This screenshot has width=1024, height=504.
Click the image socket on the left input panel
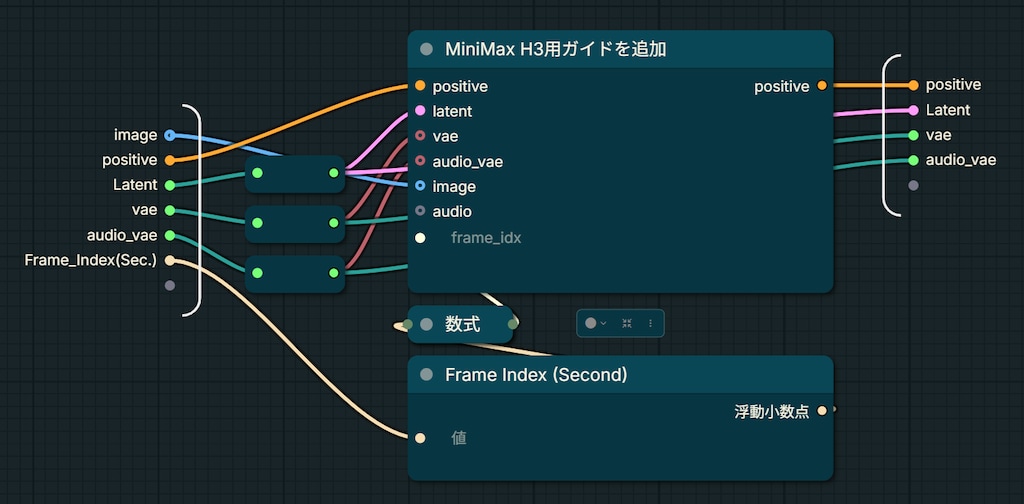pyautogui.click(x=170, y=135)
